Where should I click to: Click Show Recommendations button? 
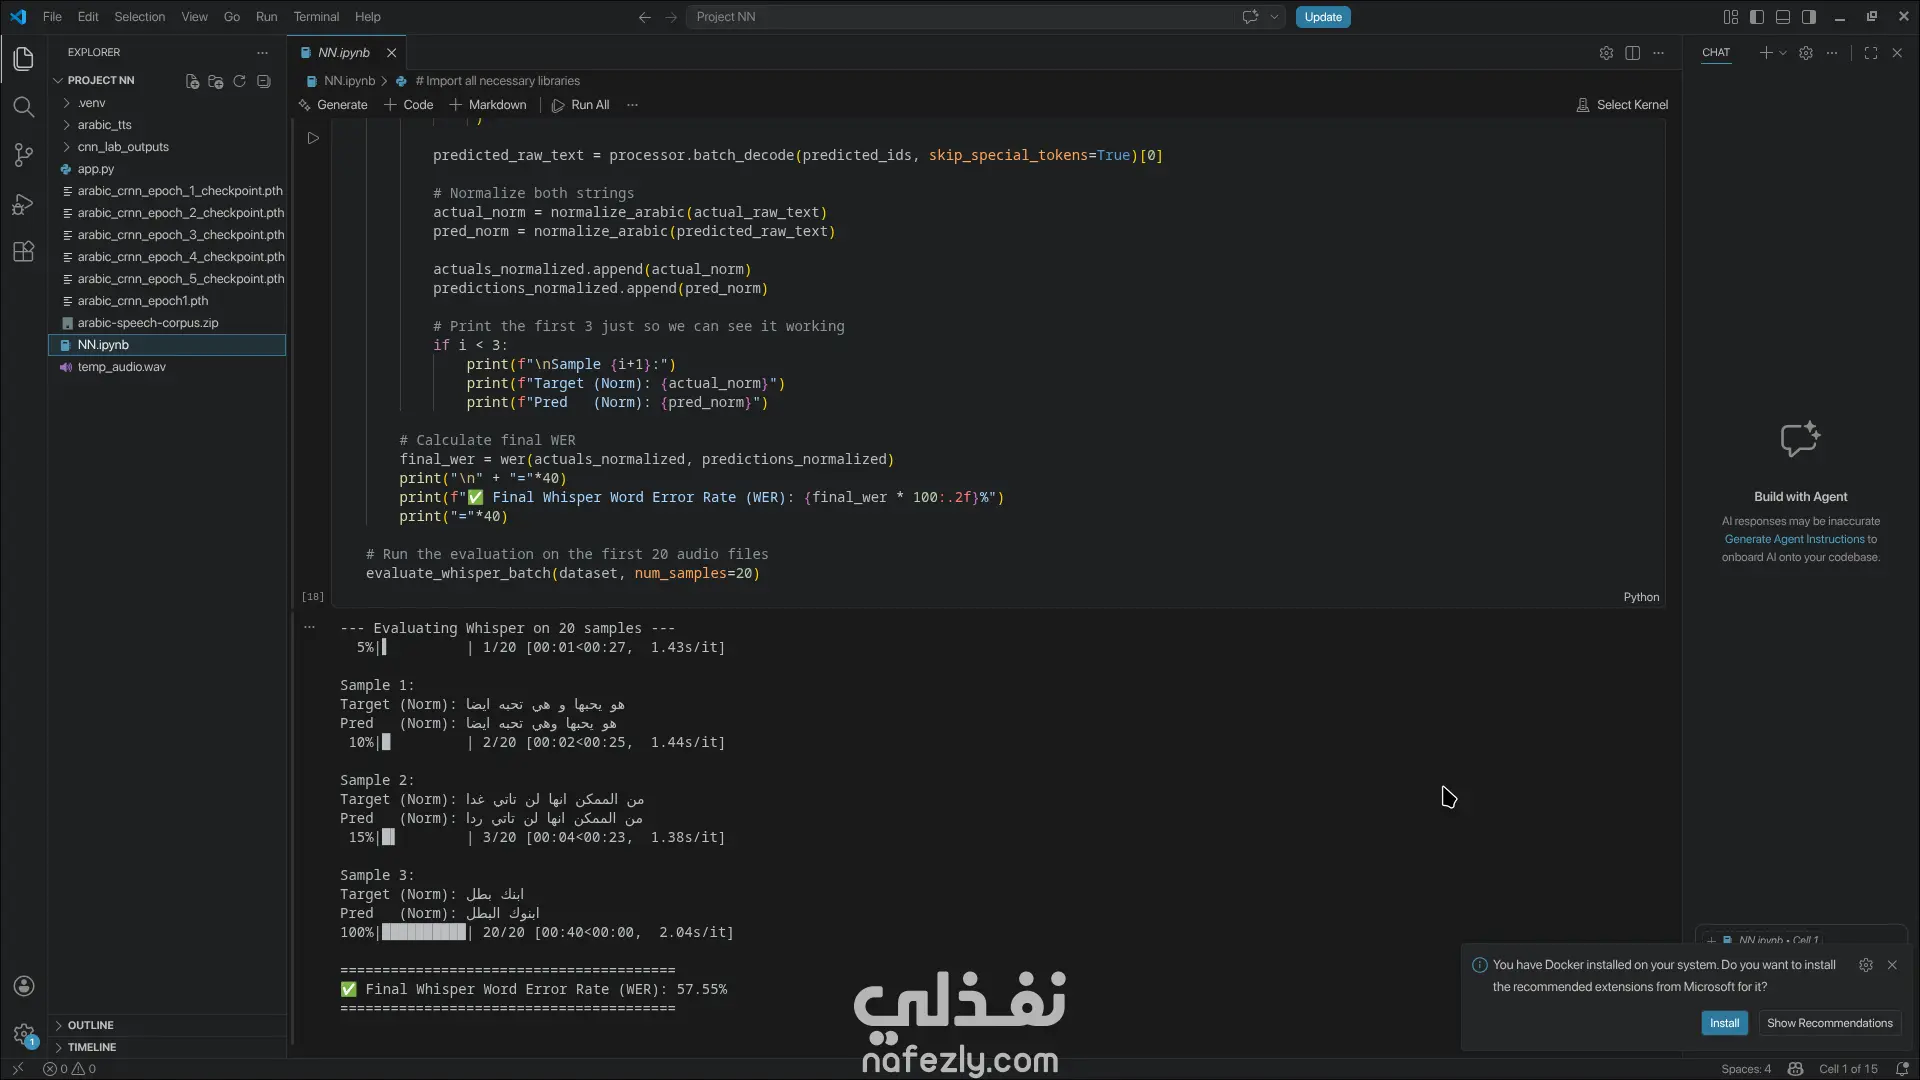click(x=1829, y=1023)
